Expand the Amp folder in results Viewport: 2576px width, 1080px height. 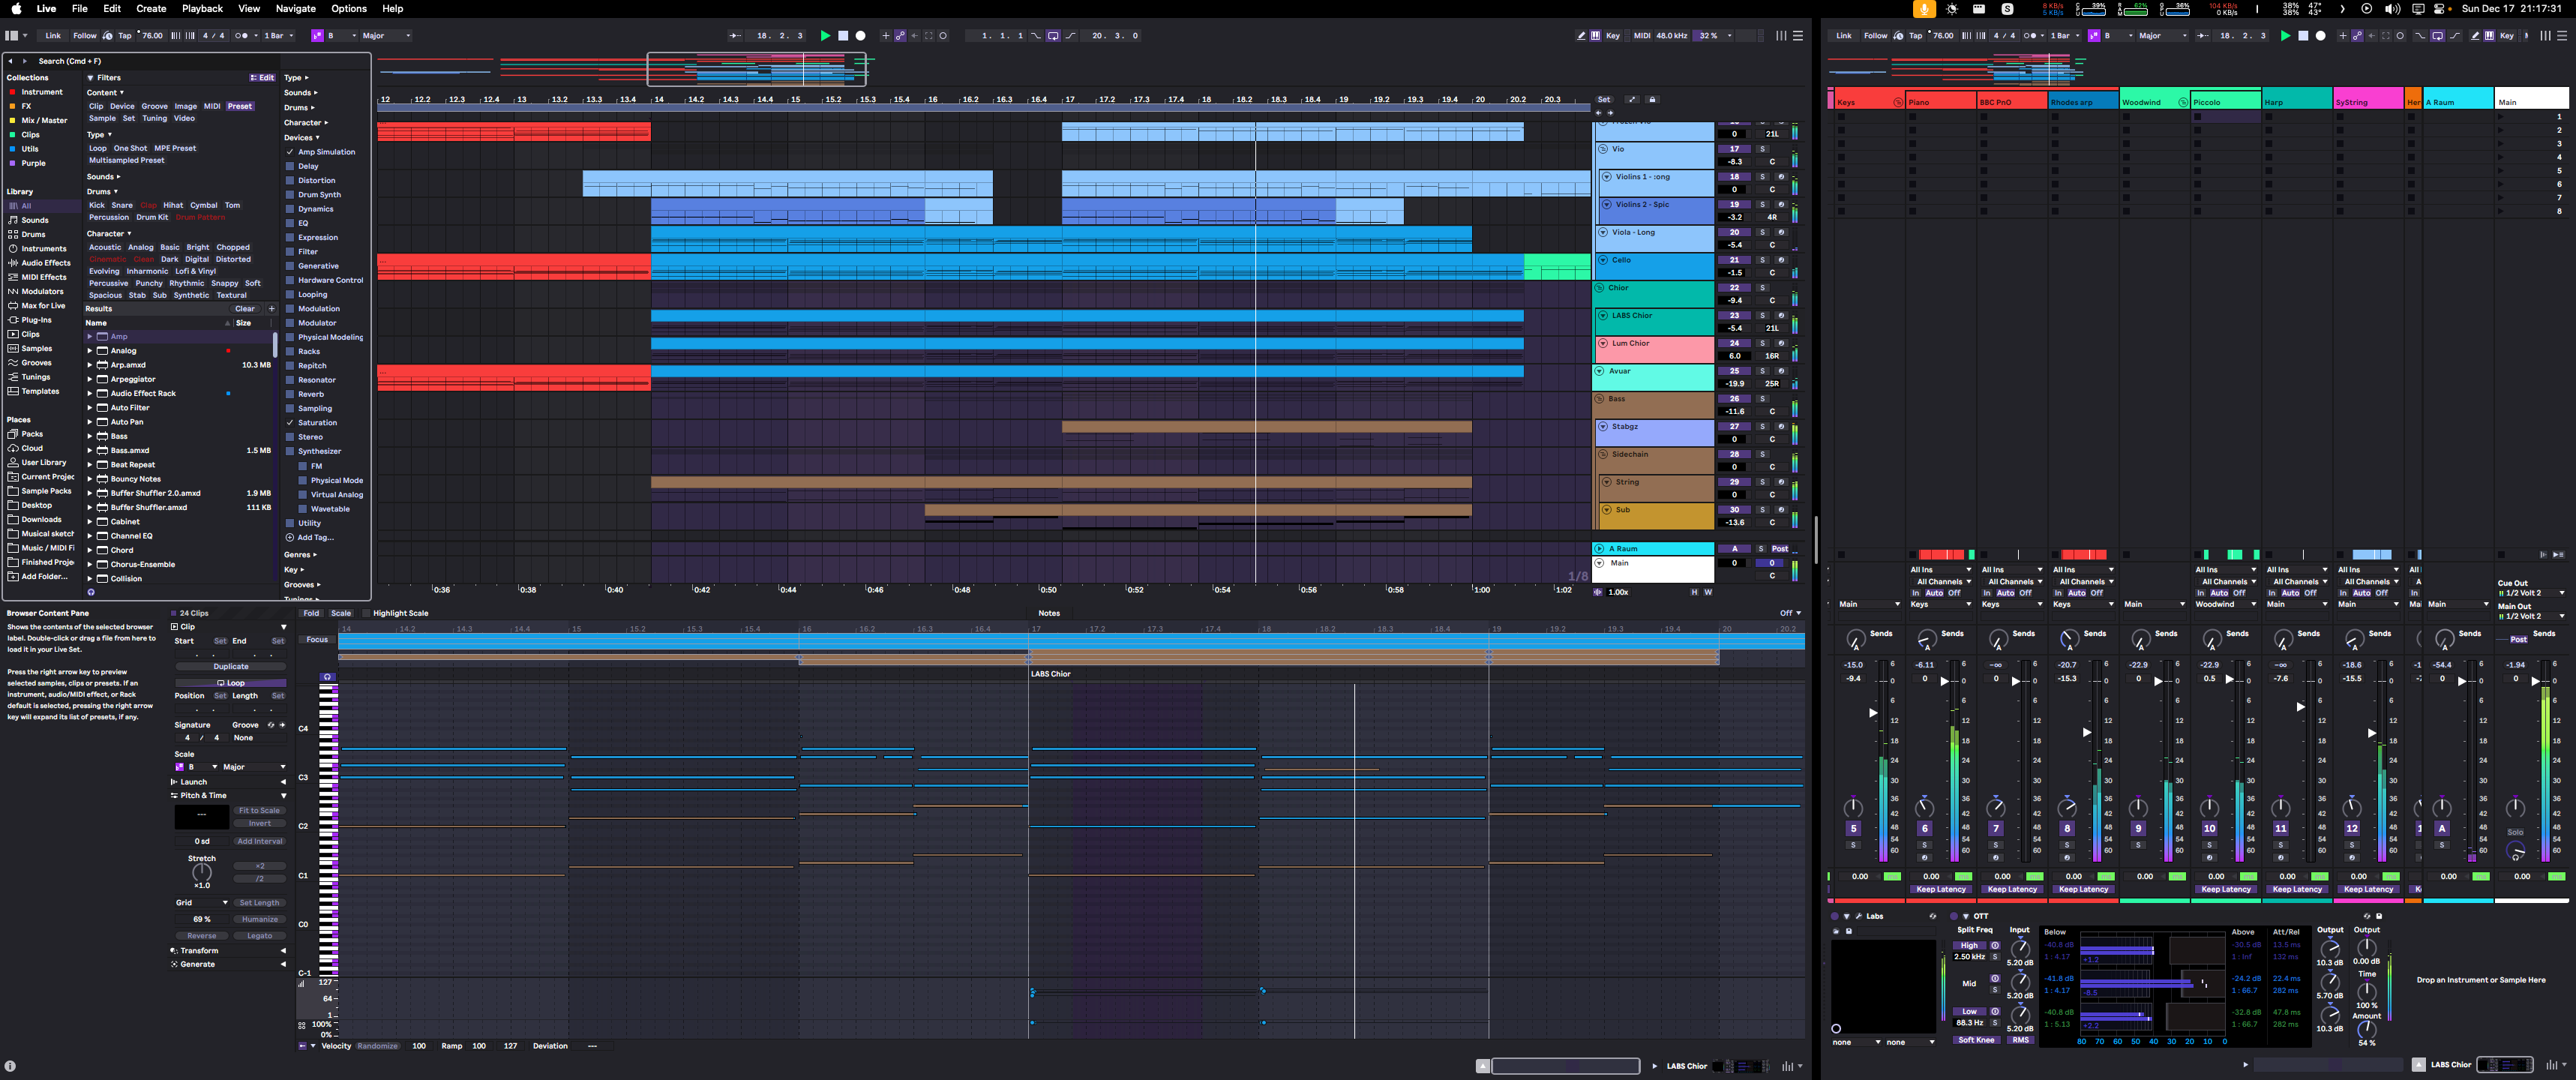click(x=90, y=337)
